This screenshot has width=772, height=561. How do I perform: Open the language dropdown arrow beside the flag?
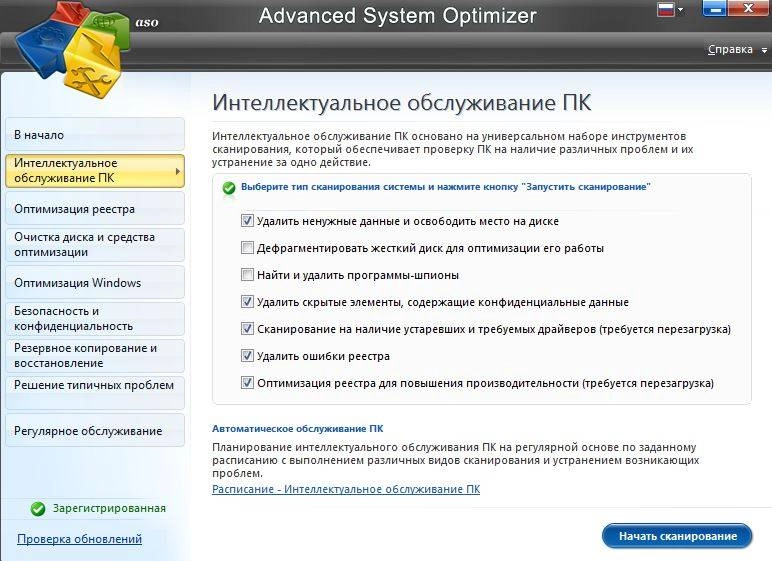pos(680,10)
